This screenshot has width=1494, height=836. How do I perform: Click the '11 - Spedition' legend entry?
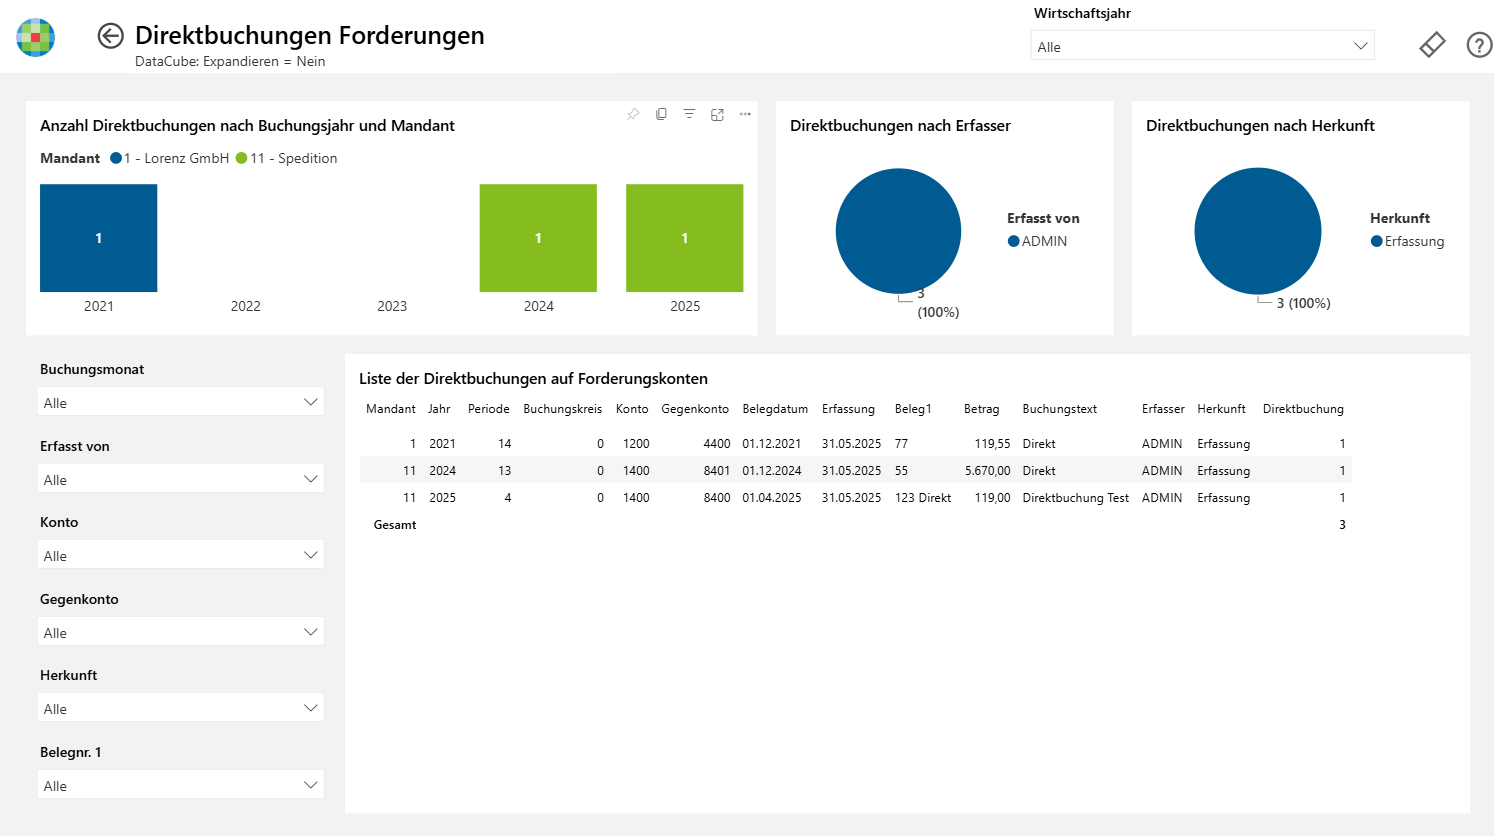(x=287, y=158)
